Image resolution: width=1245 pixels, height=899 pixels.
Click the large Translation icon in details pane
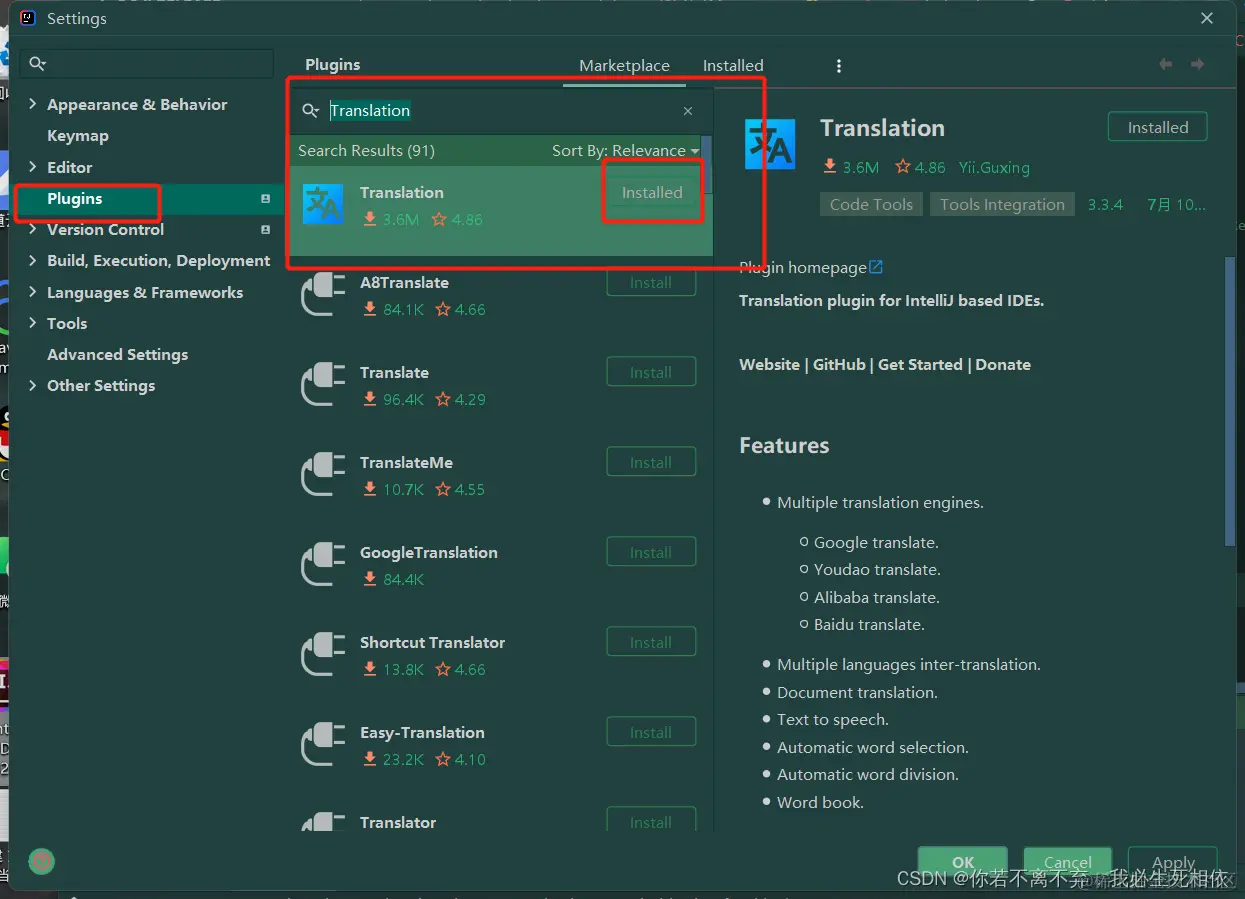pos(770,144)
